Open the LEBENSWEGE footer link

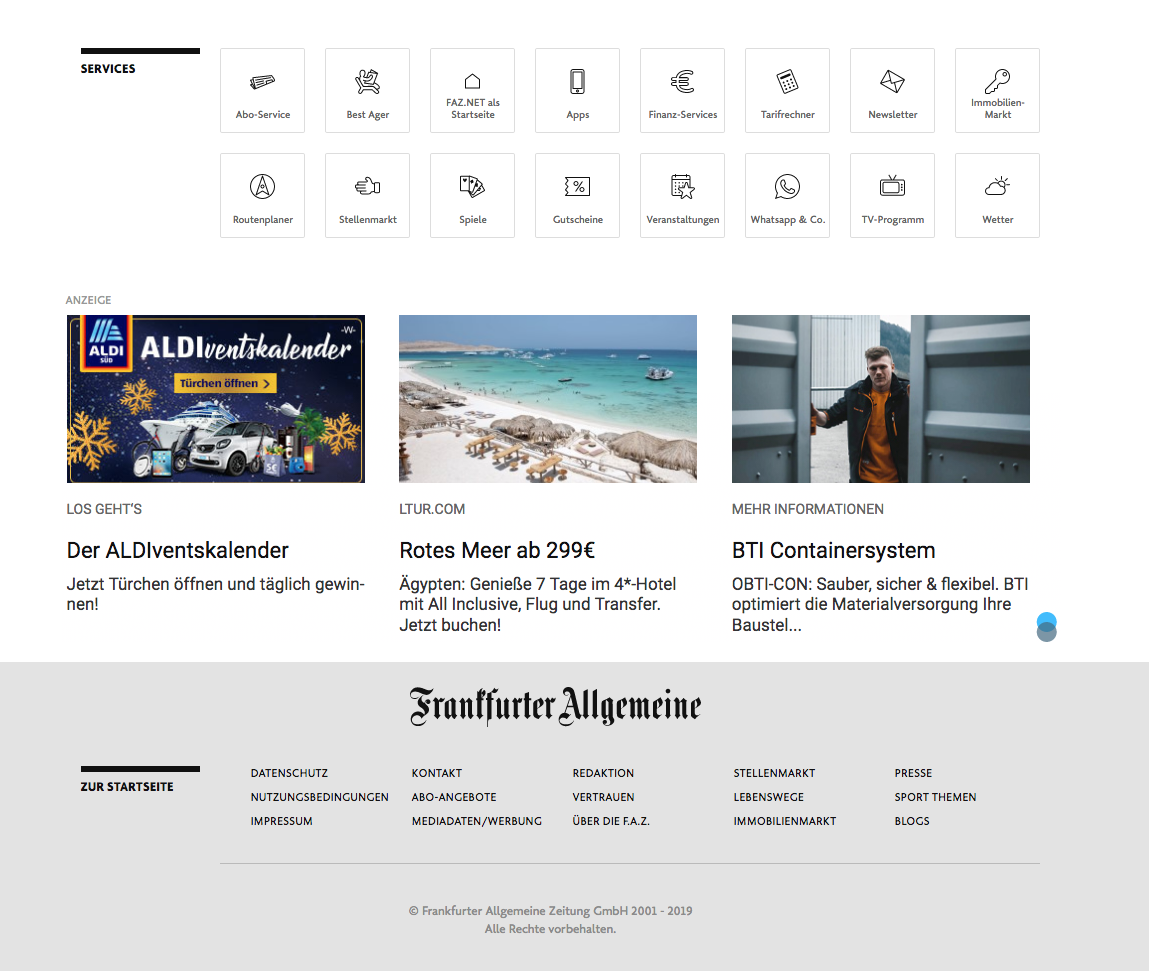(769, 797)
